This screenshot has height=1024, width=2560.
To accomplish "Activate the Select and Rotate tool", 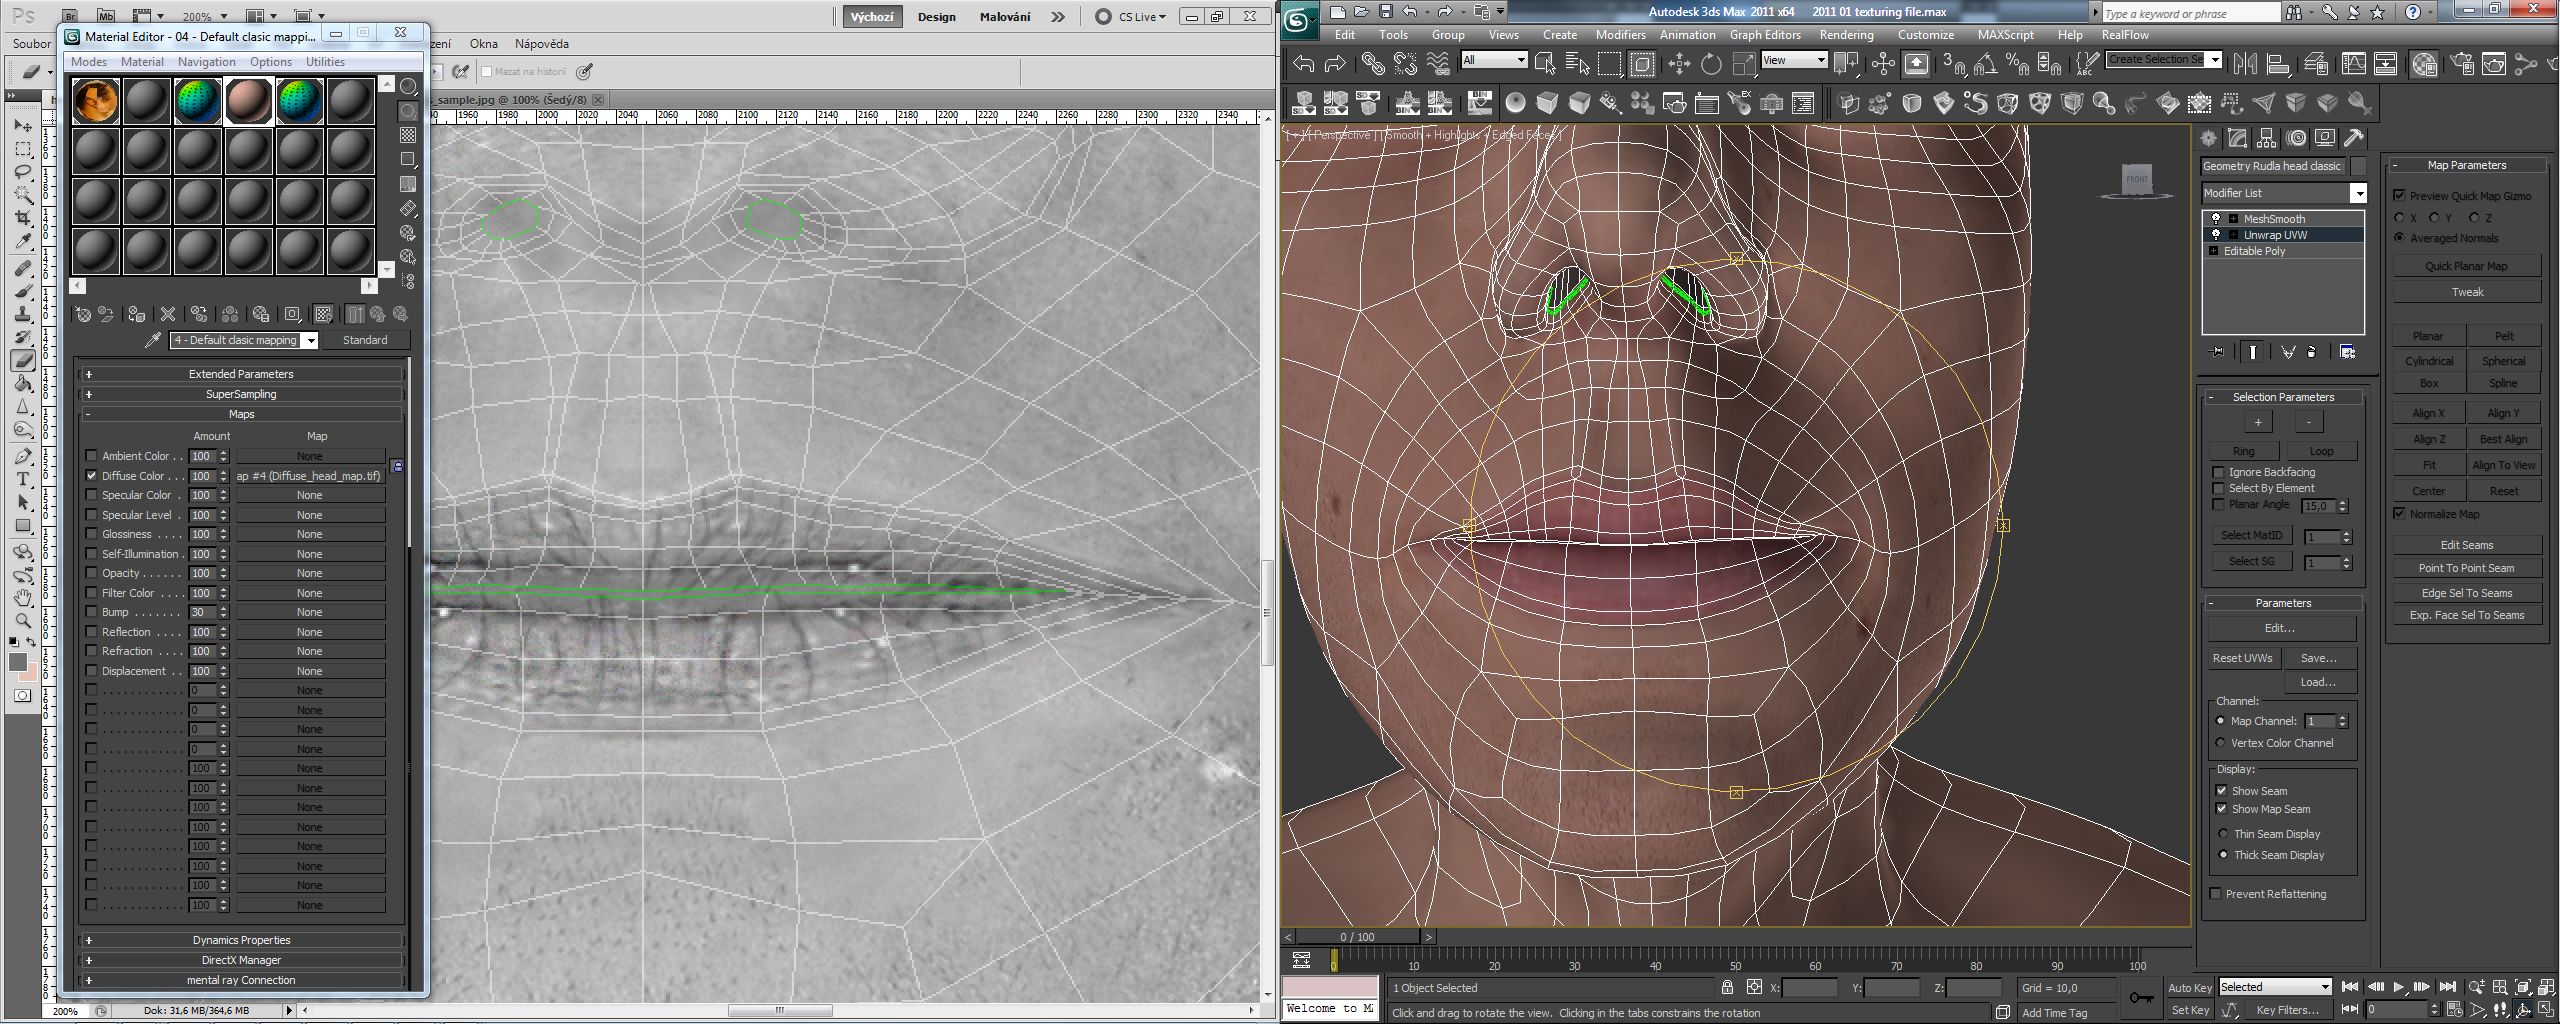I will tap(1711, 65).
